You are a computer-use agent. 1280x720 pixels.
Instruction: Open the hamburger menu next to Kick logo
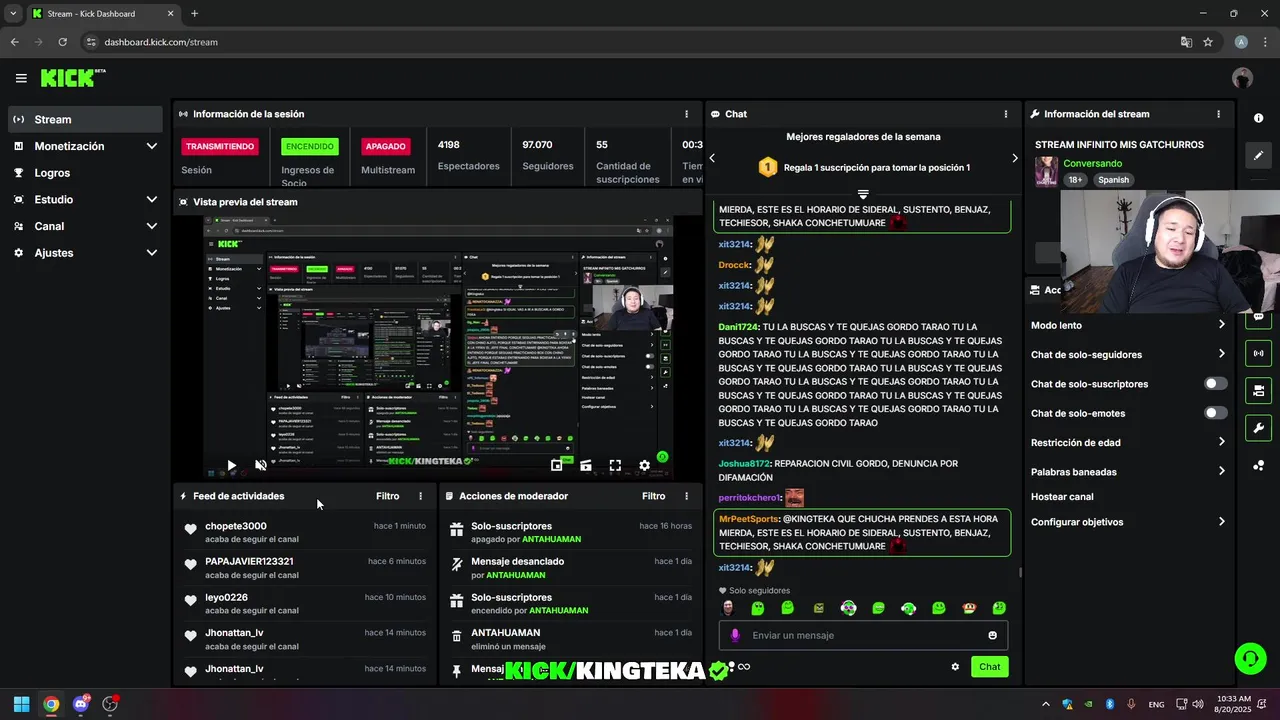click(21, 78)
